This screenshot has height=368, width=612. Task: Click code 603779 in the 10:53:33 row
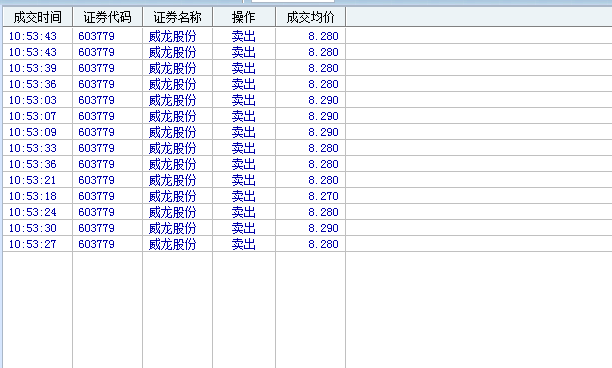point(96,148)
